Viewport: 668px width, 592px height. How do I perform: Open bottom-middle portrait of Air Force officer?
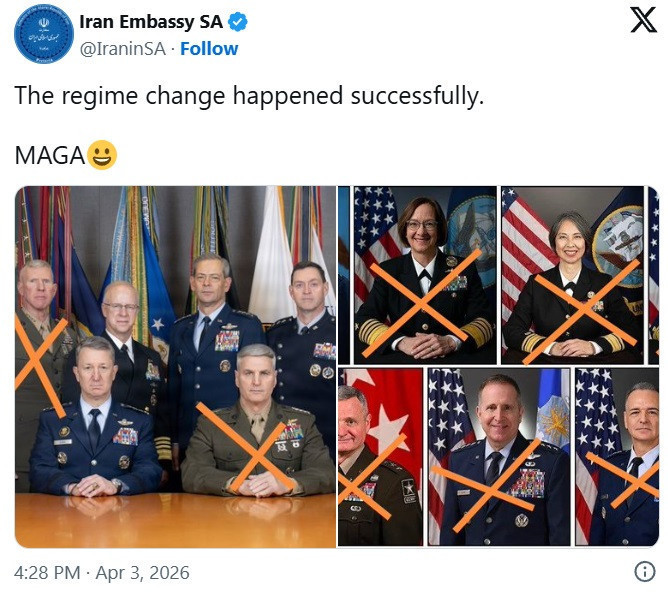(x=499, y=457)
